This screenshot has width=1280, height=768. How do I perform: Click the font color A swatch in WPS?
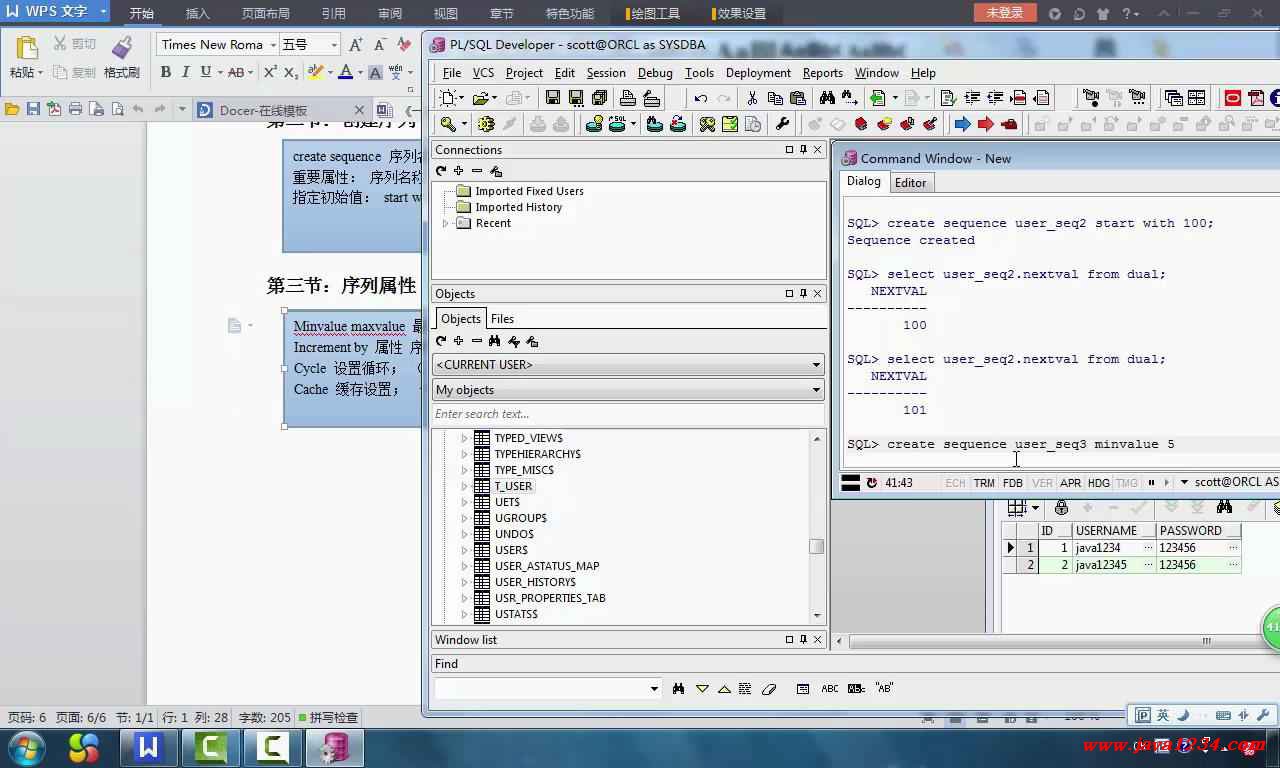pyautogui.click(x=345, y=72)
